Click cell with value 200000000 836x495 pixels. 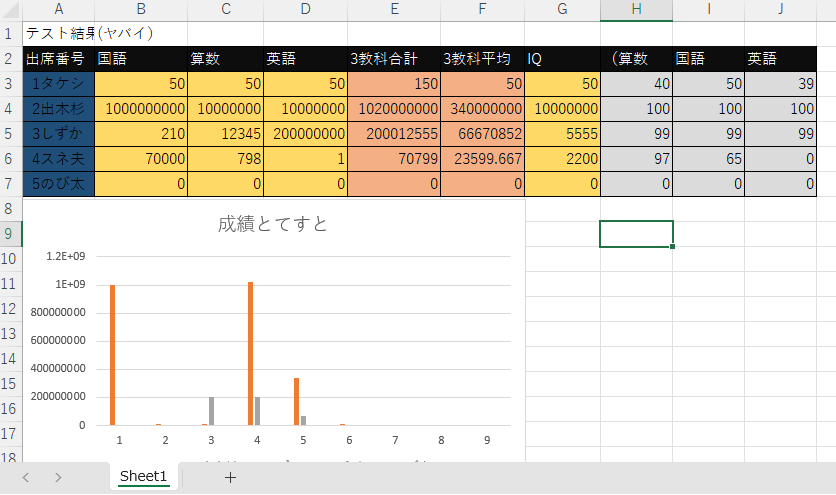pos(306,134)
